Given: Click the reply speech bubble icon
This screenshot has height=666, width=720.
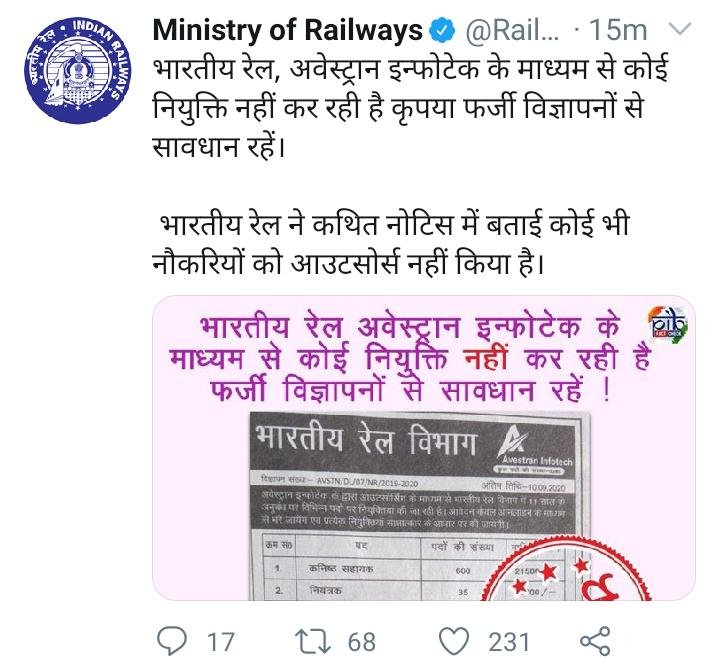Looking at the screenshot, I should click(172, 641).
